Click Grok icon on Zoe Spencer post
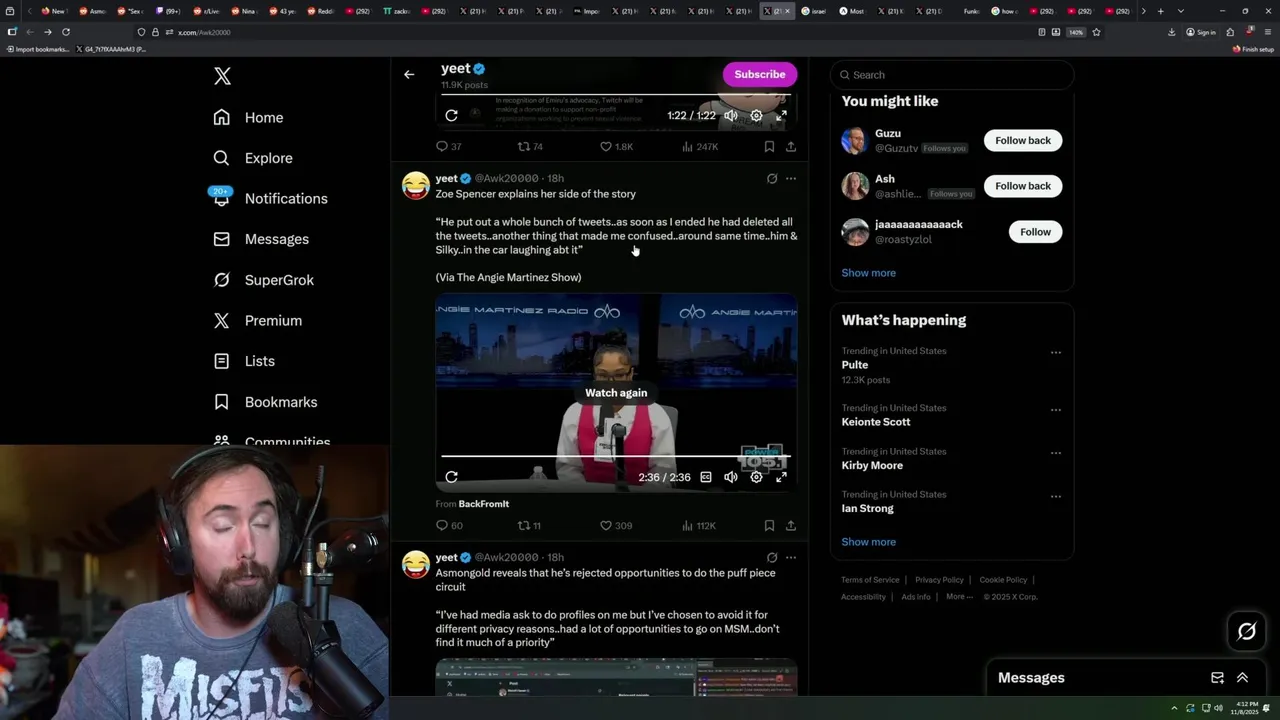 tap(771, 179)
